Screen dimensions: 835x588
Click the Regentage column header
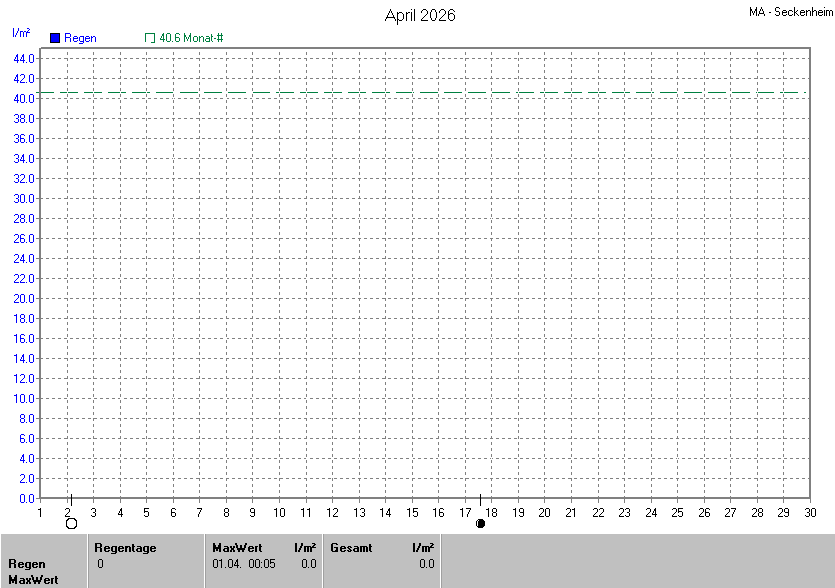pyautogui.click(x=125, y=548)
